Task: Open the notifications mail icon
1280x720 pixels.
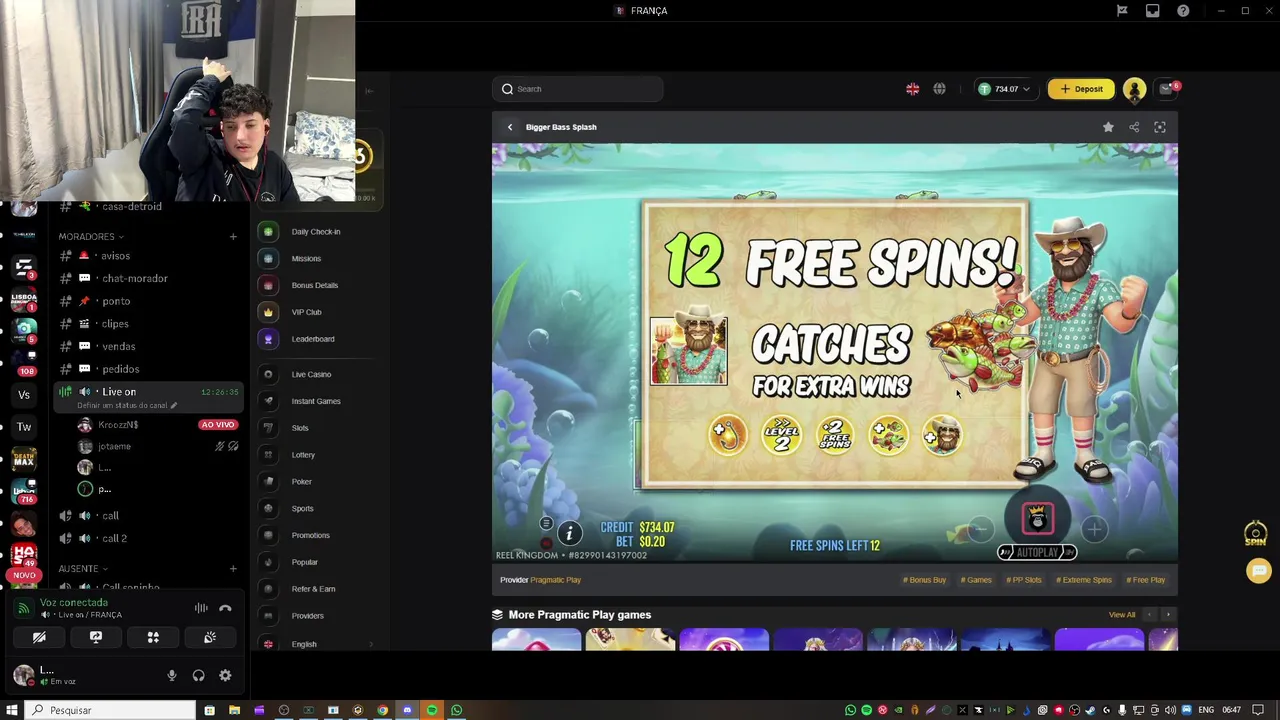Action: (x=1166, y=89)
